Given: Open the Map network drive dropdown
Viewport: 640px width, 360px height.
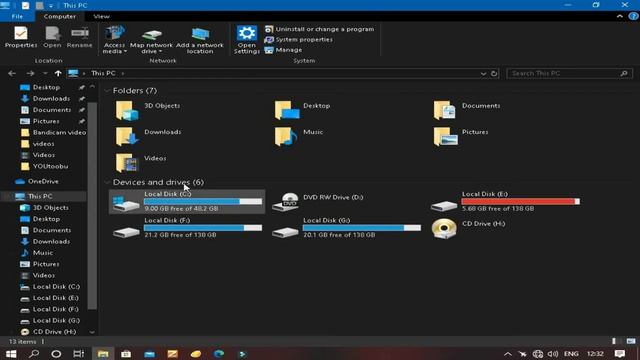Looking at the screenshot, I should tap(151, 40).
